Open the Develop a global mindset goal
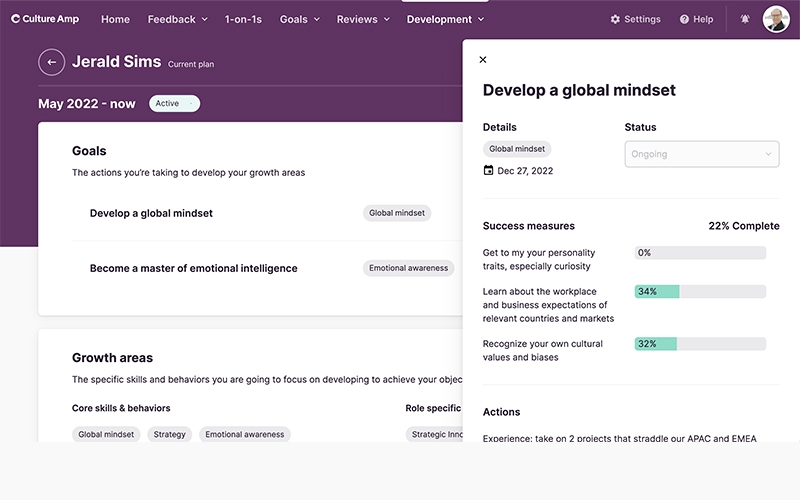The height and width of the screenshot is (500, 800). tap(151, 213)
